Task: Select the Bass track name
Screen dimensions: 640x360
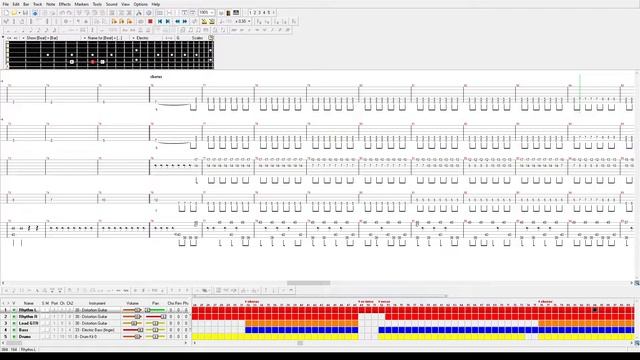Action: tap(24, 330)
